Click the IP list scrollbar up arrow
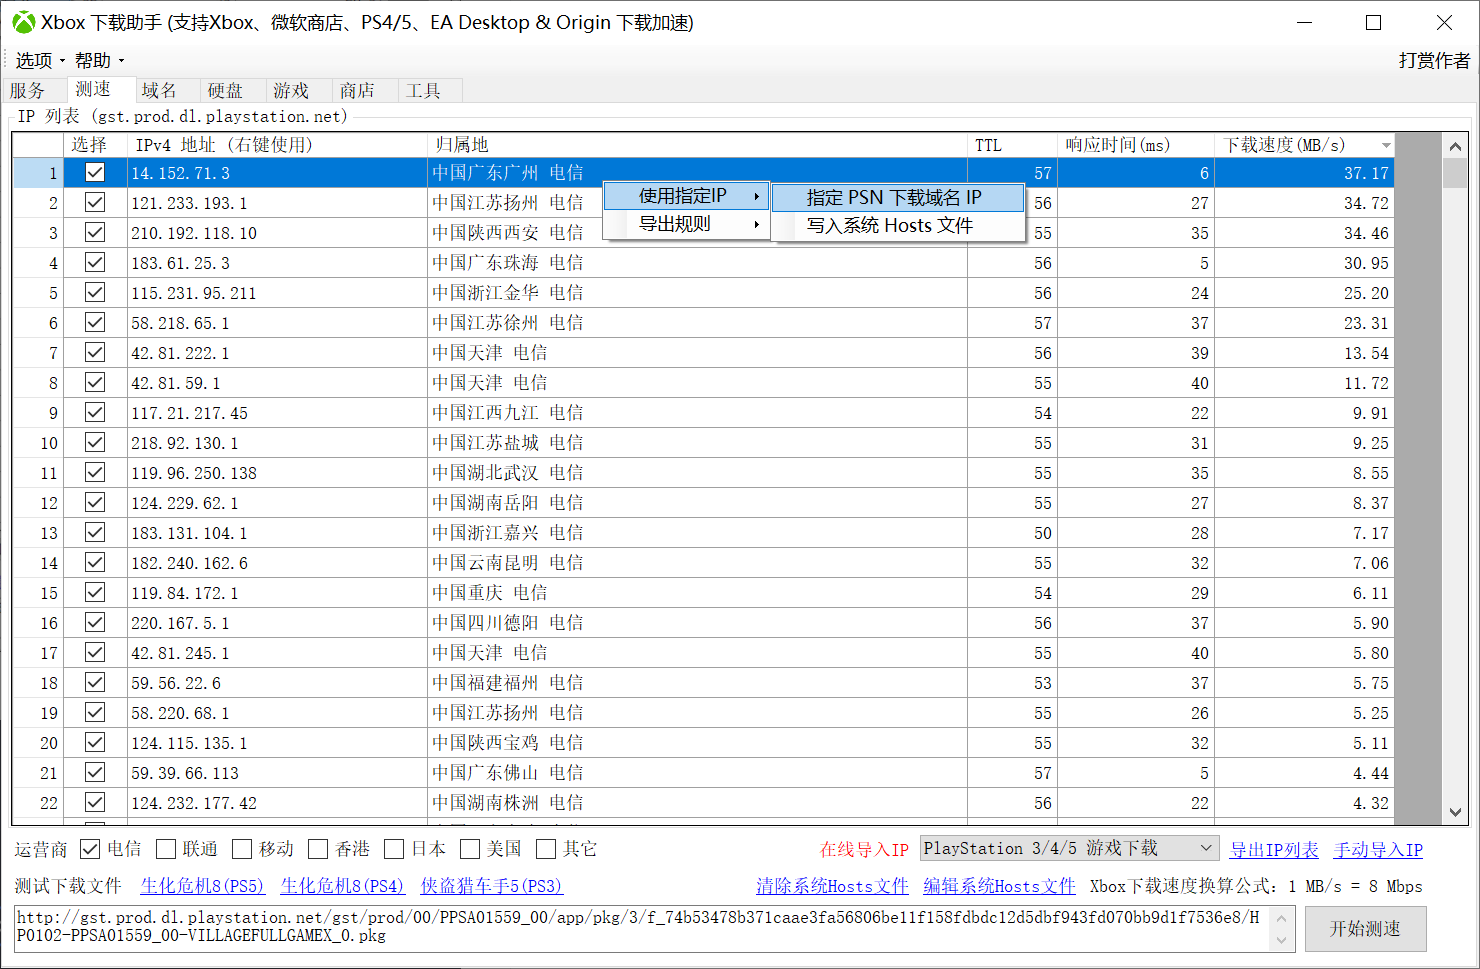 pos(1455,146)
